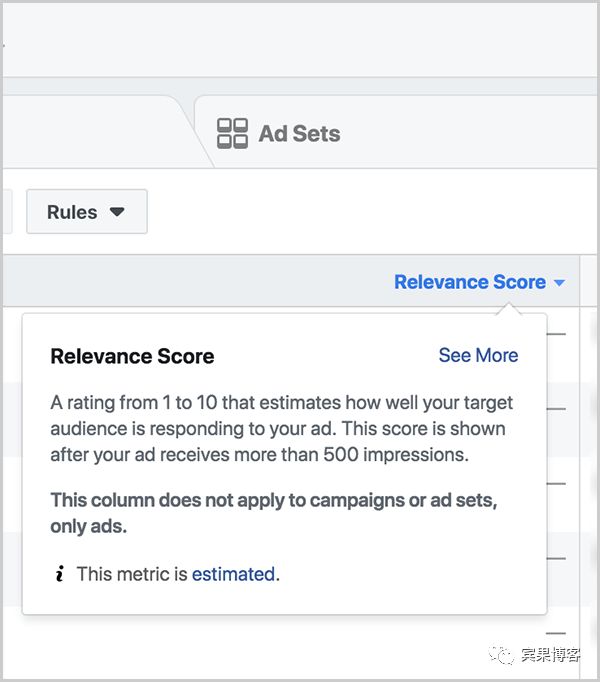
Task: Click the 宾果博客 watermark text
Action: click(x=550, y=656)
